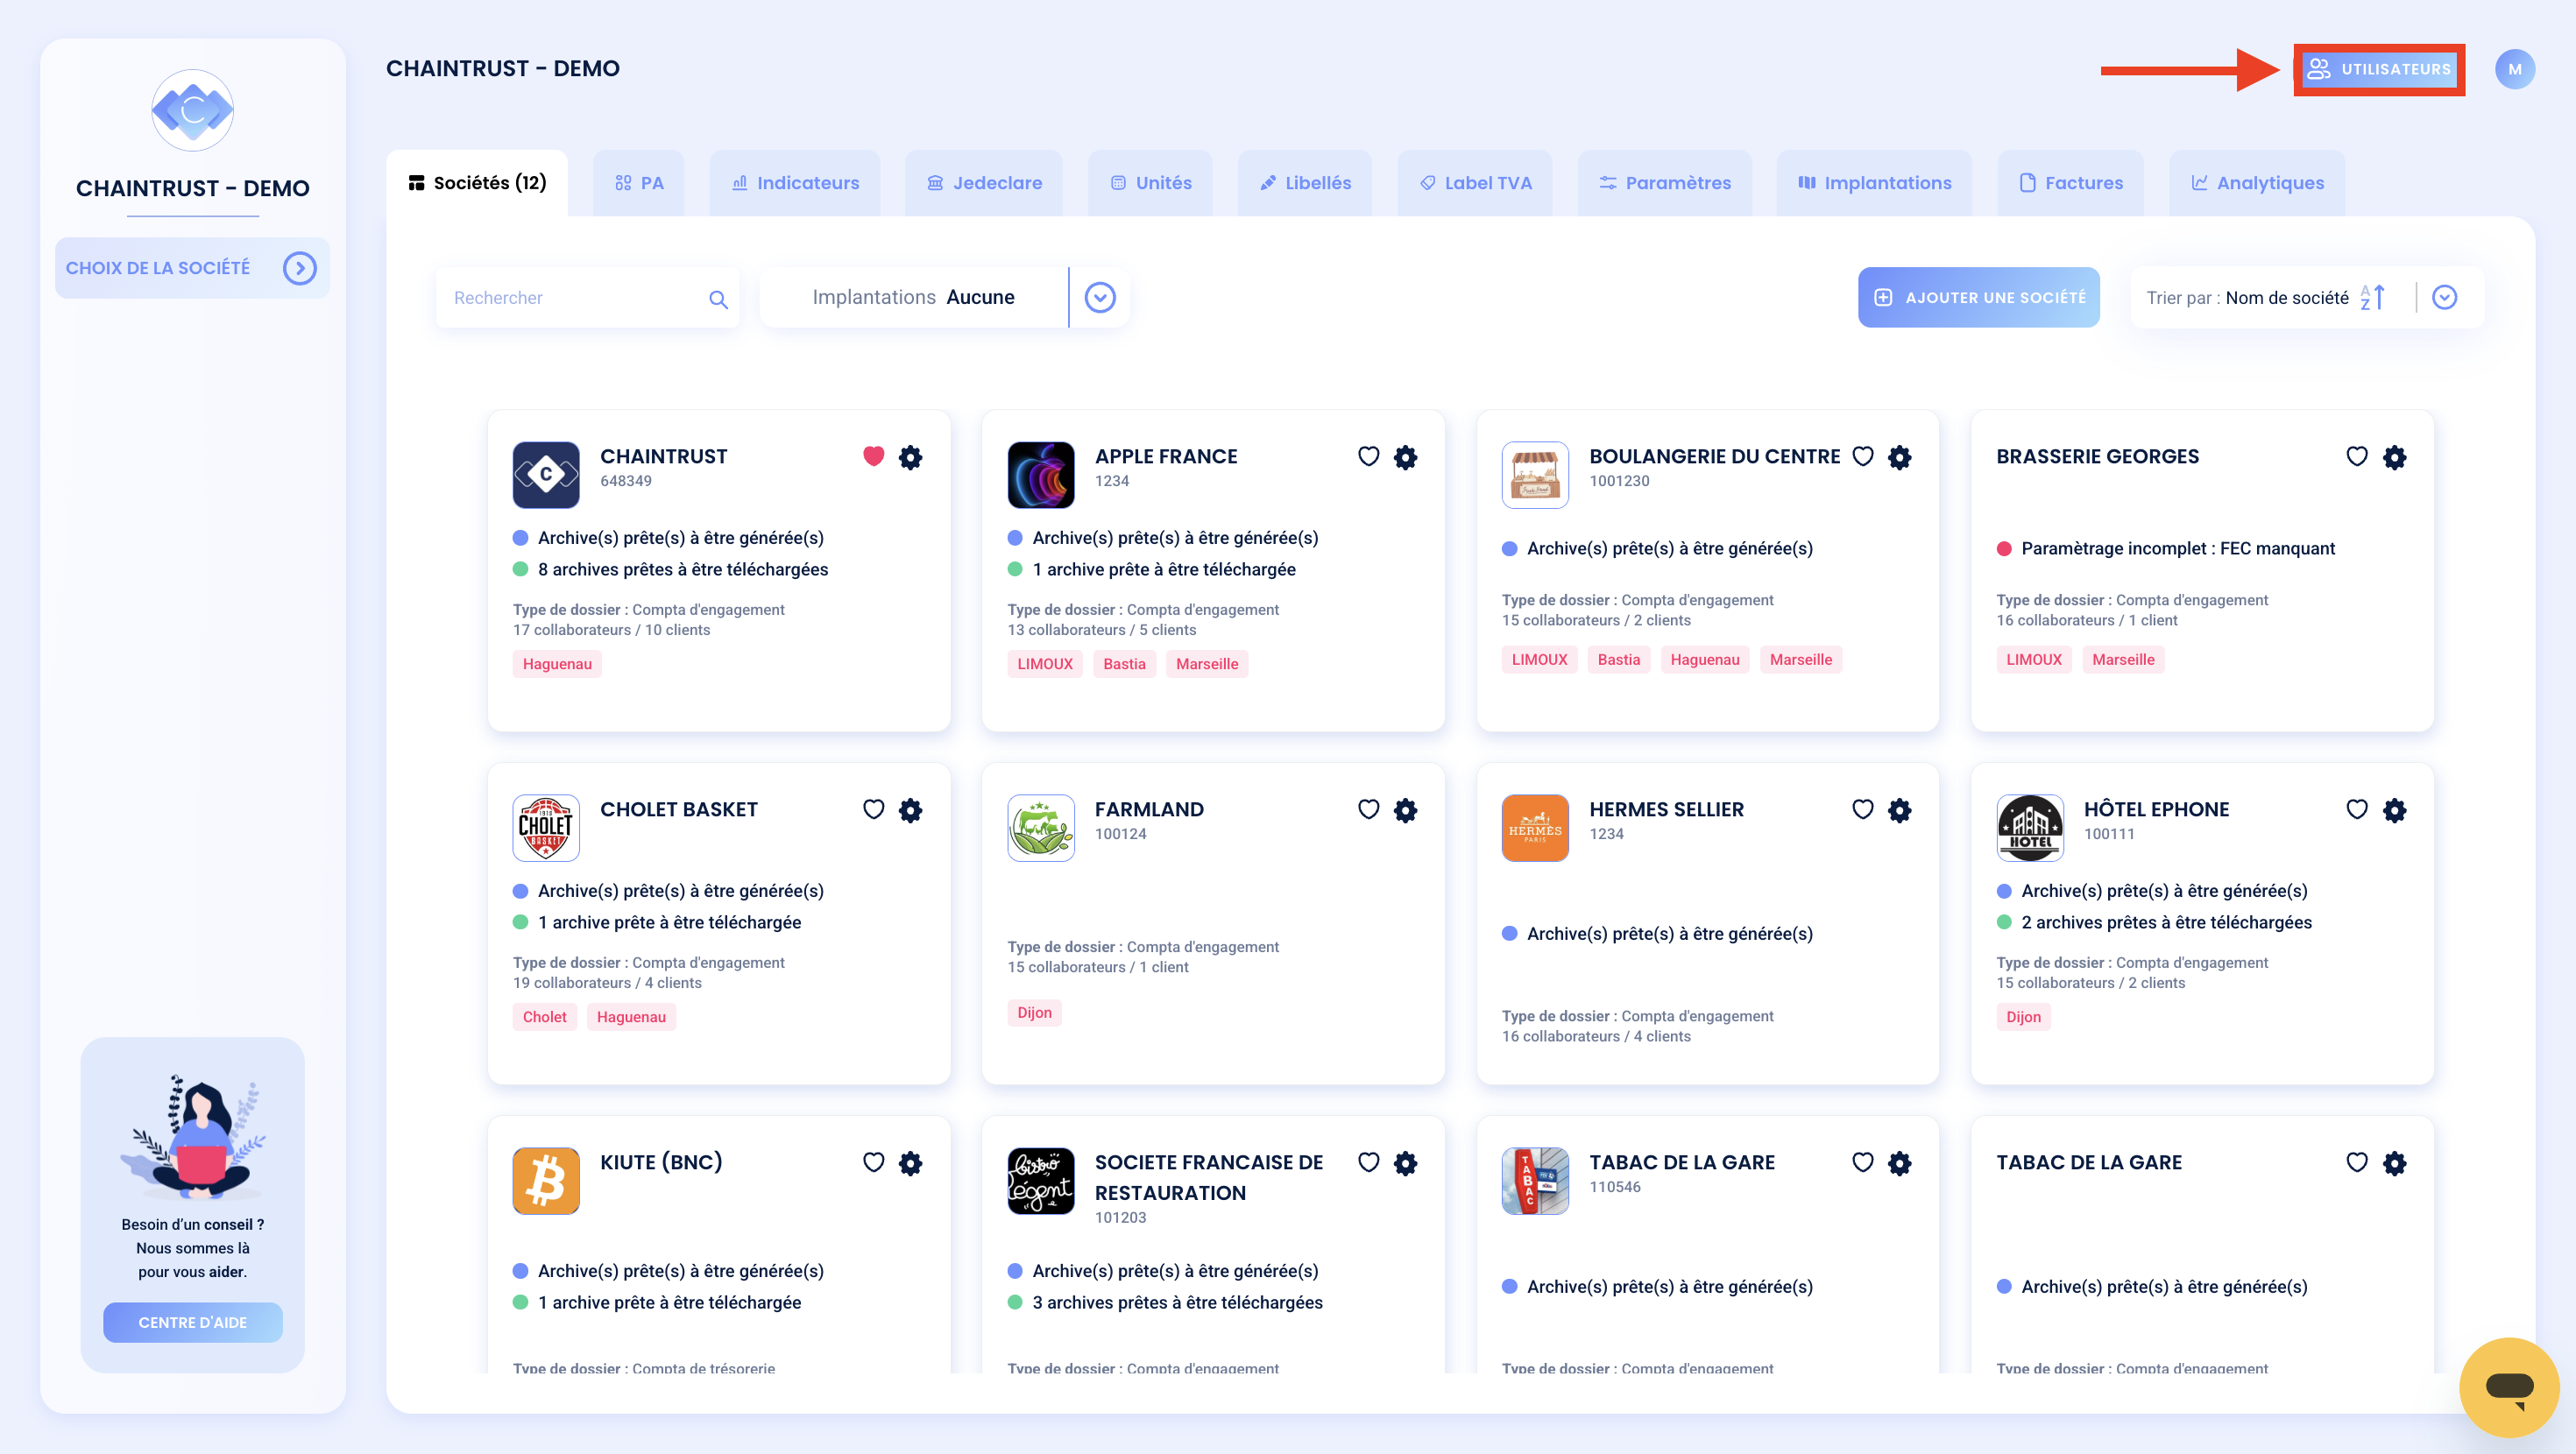Open settings gear for SOCIETE FRANCAISE DE RESTAURATION

(1405, 1163)
